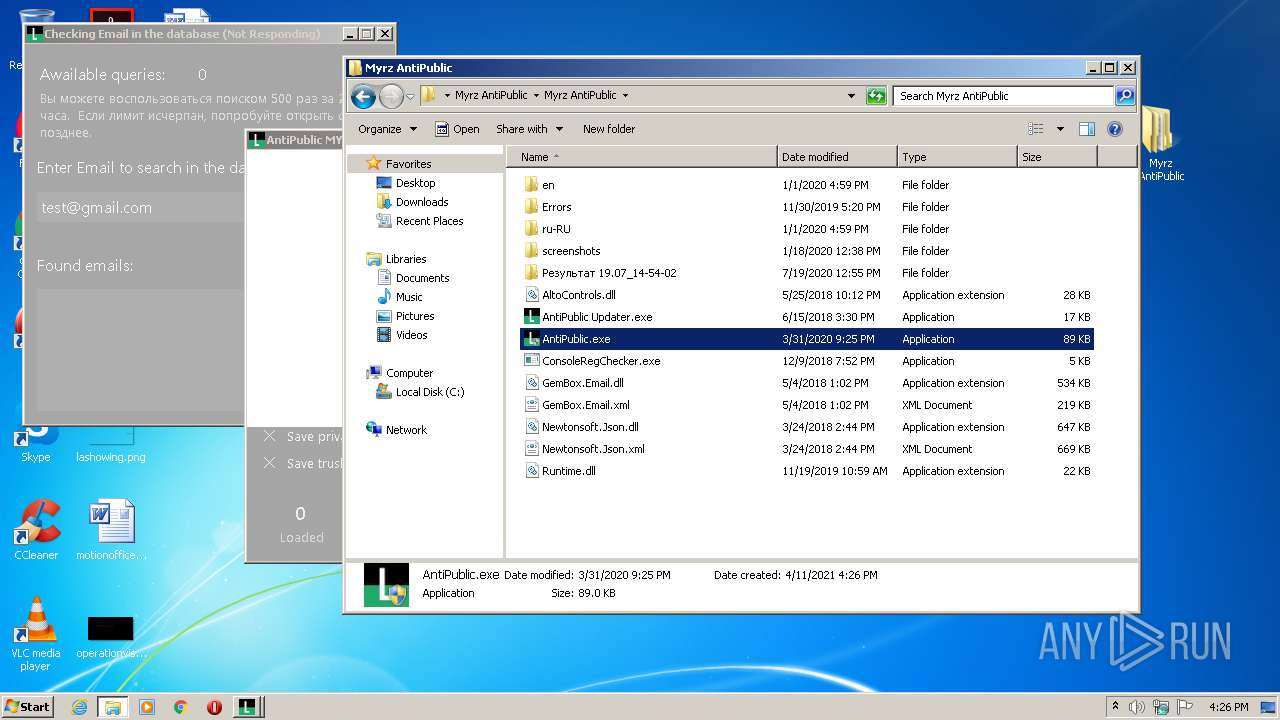Click the change view icon
Viewport: 1280px width, 720px height.
tap(1036, 129)
